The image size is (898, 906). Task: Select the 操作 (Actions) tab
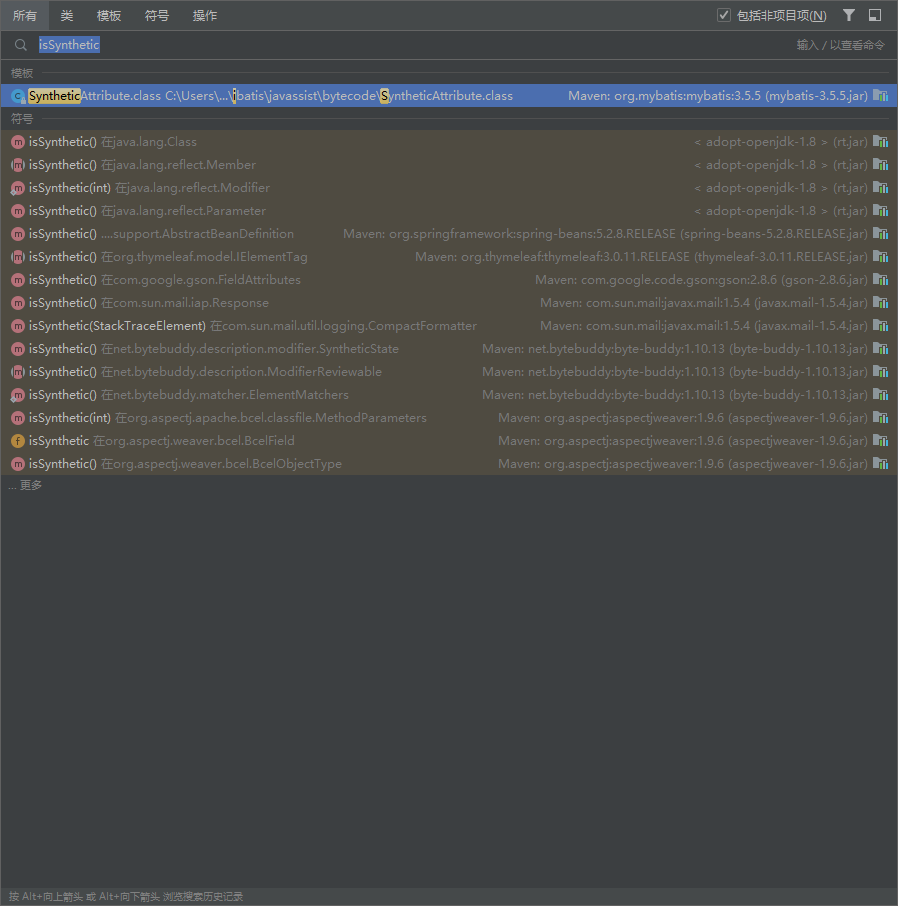(x=205, y=15)
